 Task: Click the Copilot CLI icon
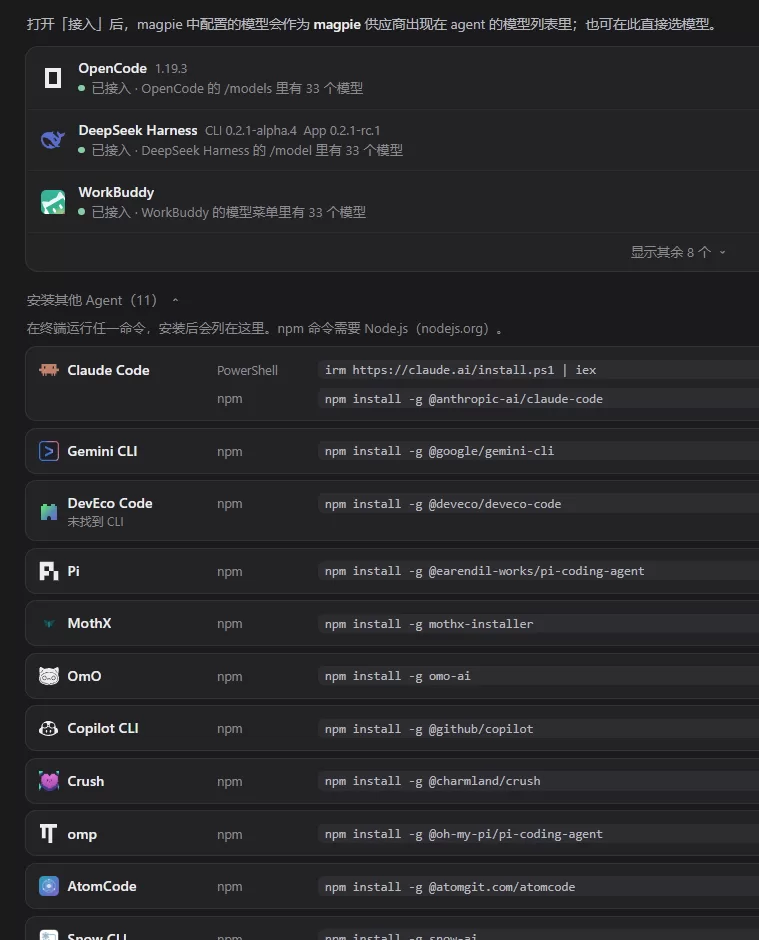49,728
